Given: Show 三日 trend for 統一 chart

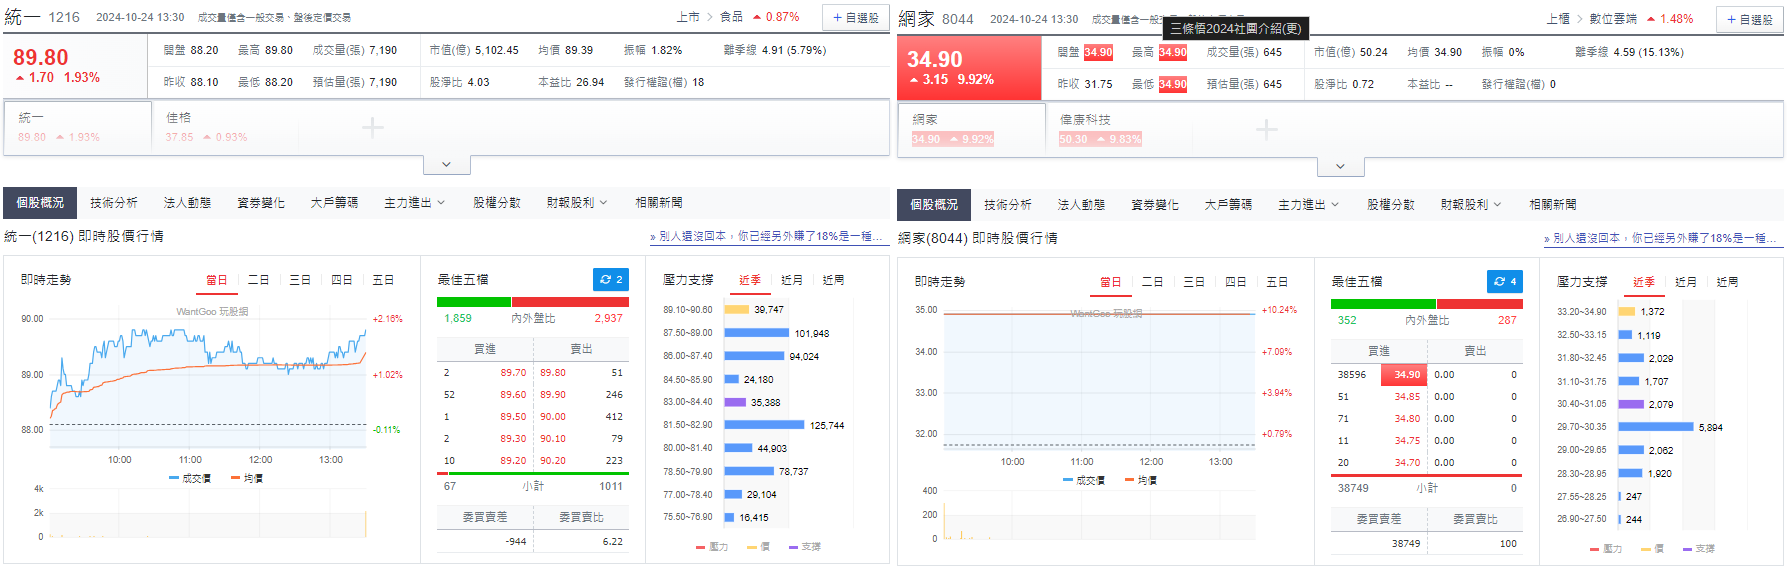Looking at the screenshot, I should pyautogui.click(x=300, y=280).
